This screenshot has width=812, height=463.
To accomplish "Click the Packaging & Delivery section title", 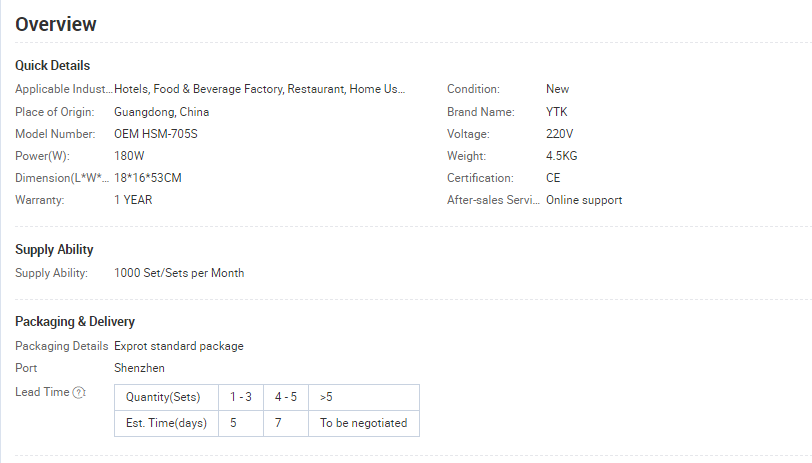I will [75, 322].
